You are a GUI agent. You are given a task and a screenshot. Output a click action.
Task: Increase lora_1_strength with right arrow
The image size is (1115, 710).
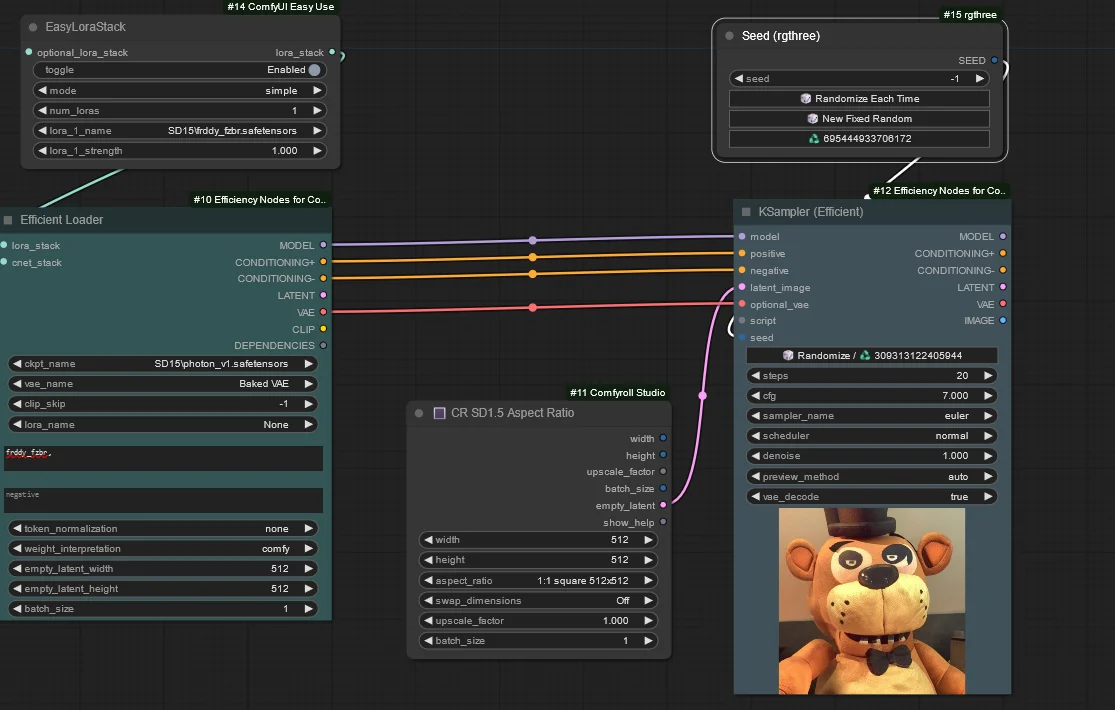(x=317, y=151)
